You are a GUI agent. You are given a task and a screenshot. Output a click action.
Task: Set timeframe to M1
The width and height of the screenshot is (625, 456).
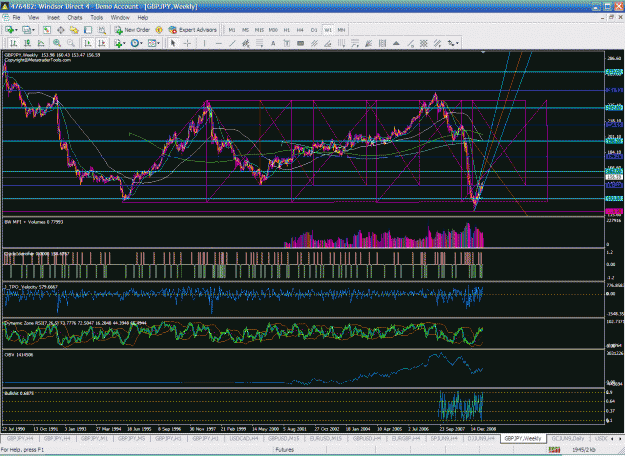232,30
